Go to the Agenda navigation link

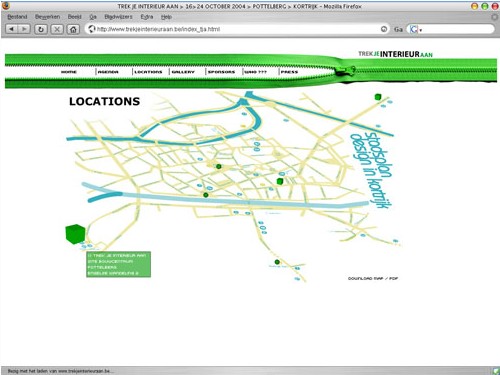coord(108,72)
